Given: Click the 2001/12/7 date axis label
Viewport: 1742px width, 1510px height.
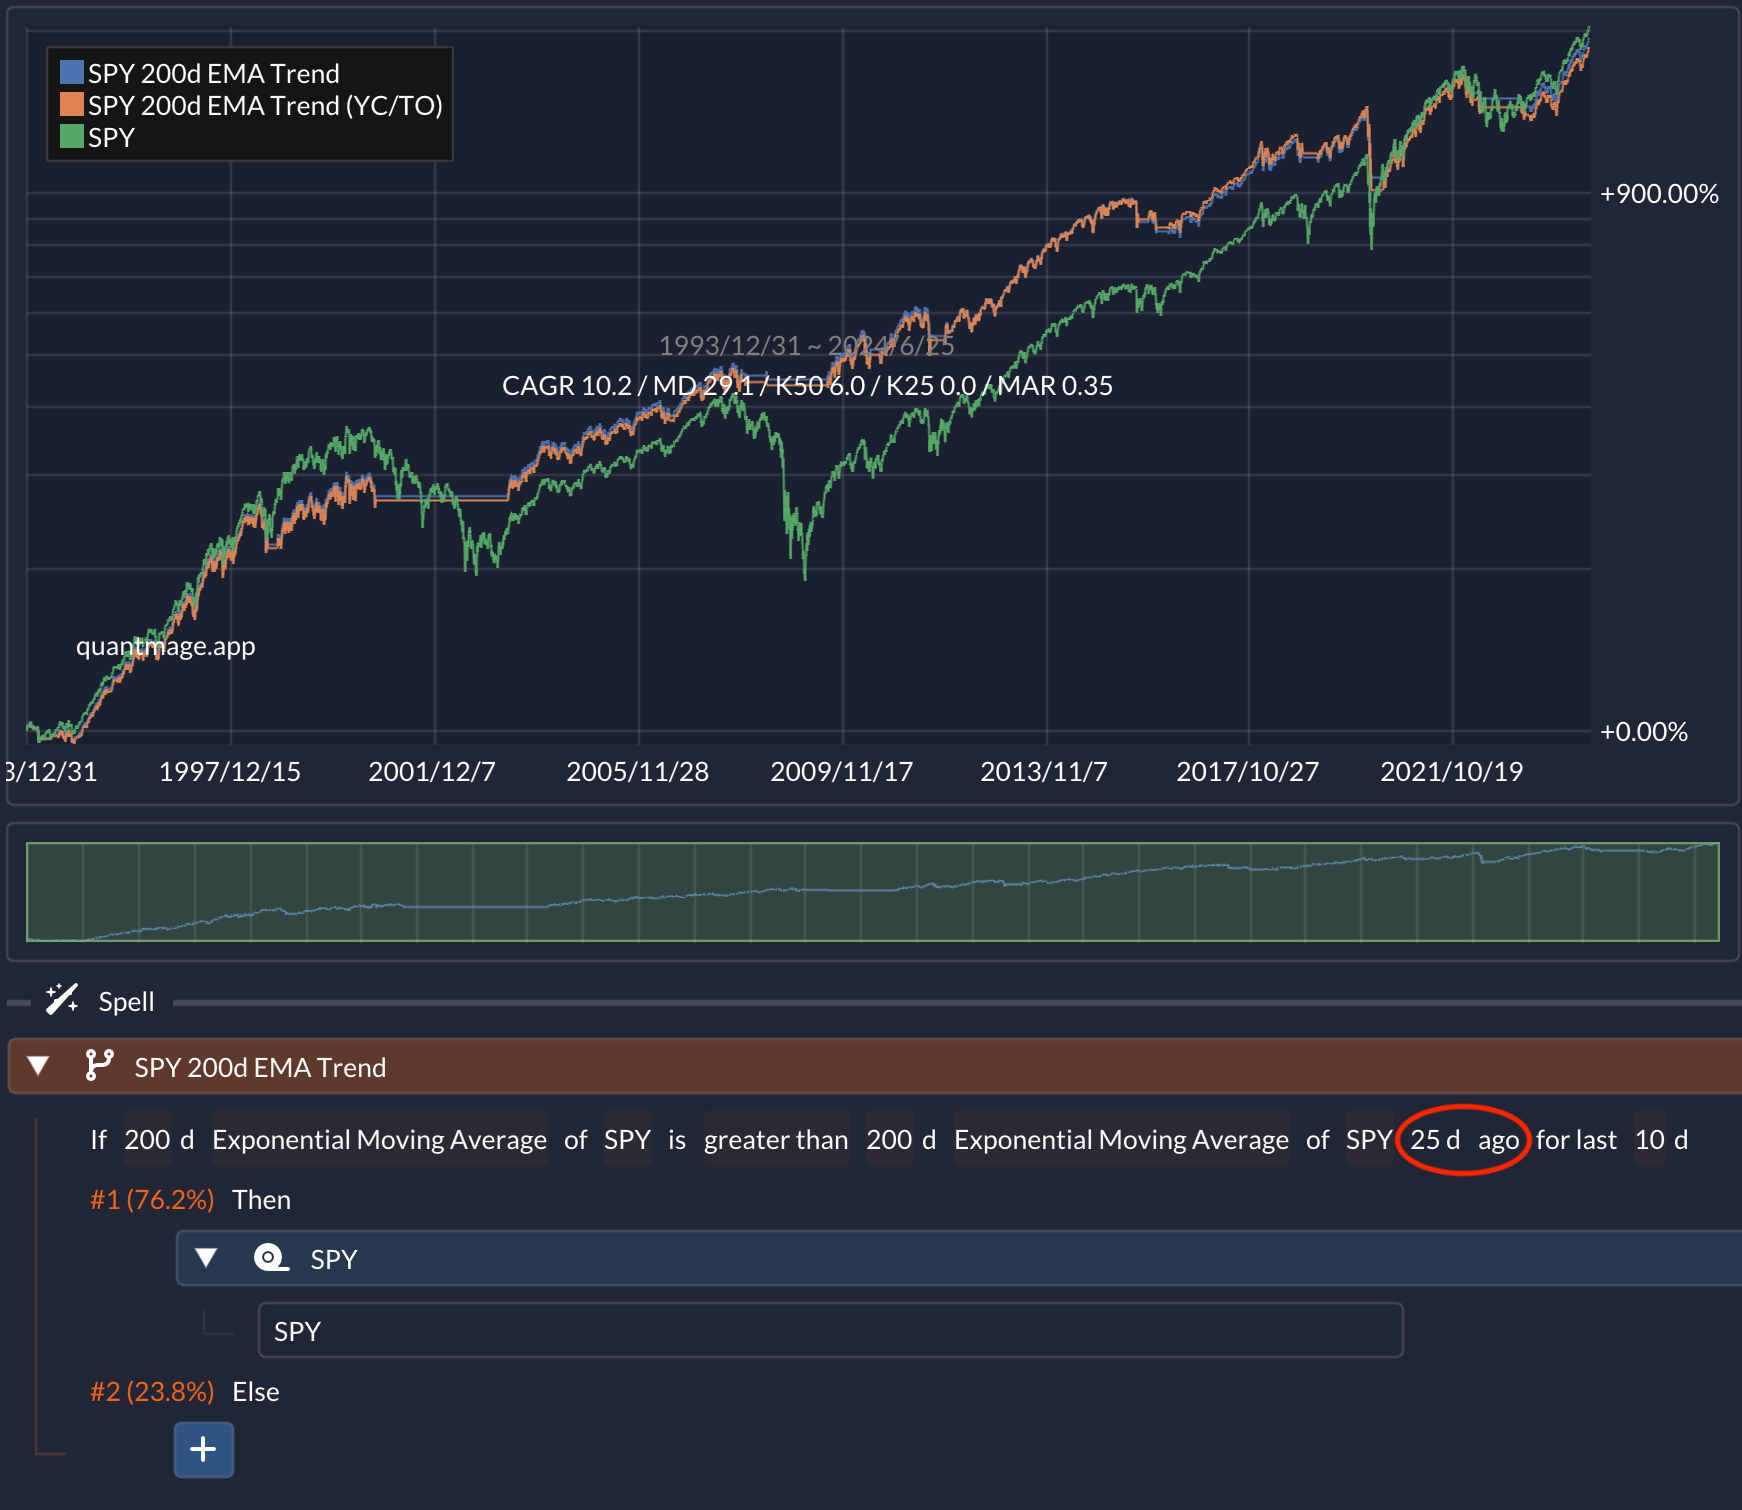Looking at the screenshot, I should click(x=432, y=772).
